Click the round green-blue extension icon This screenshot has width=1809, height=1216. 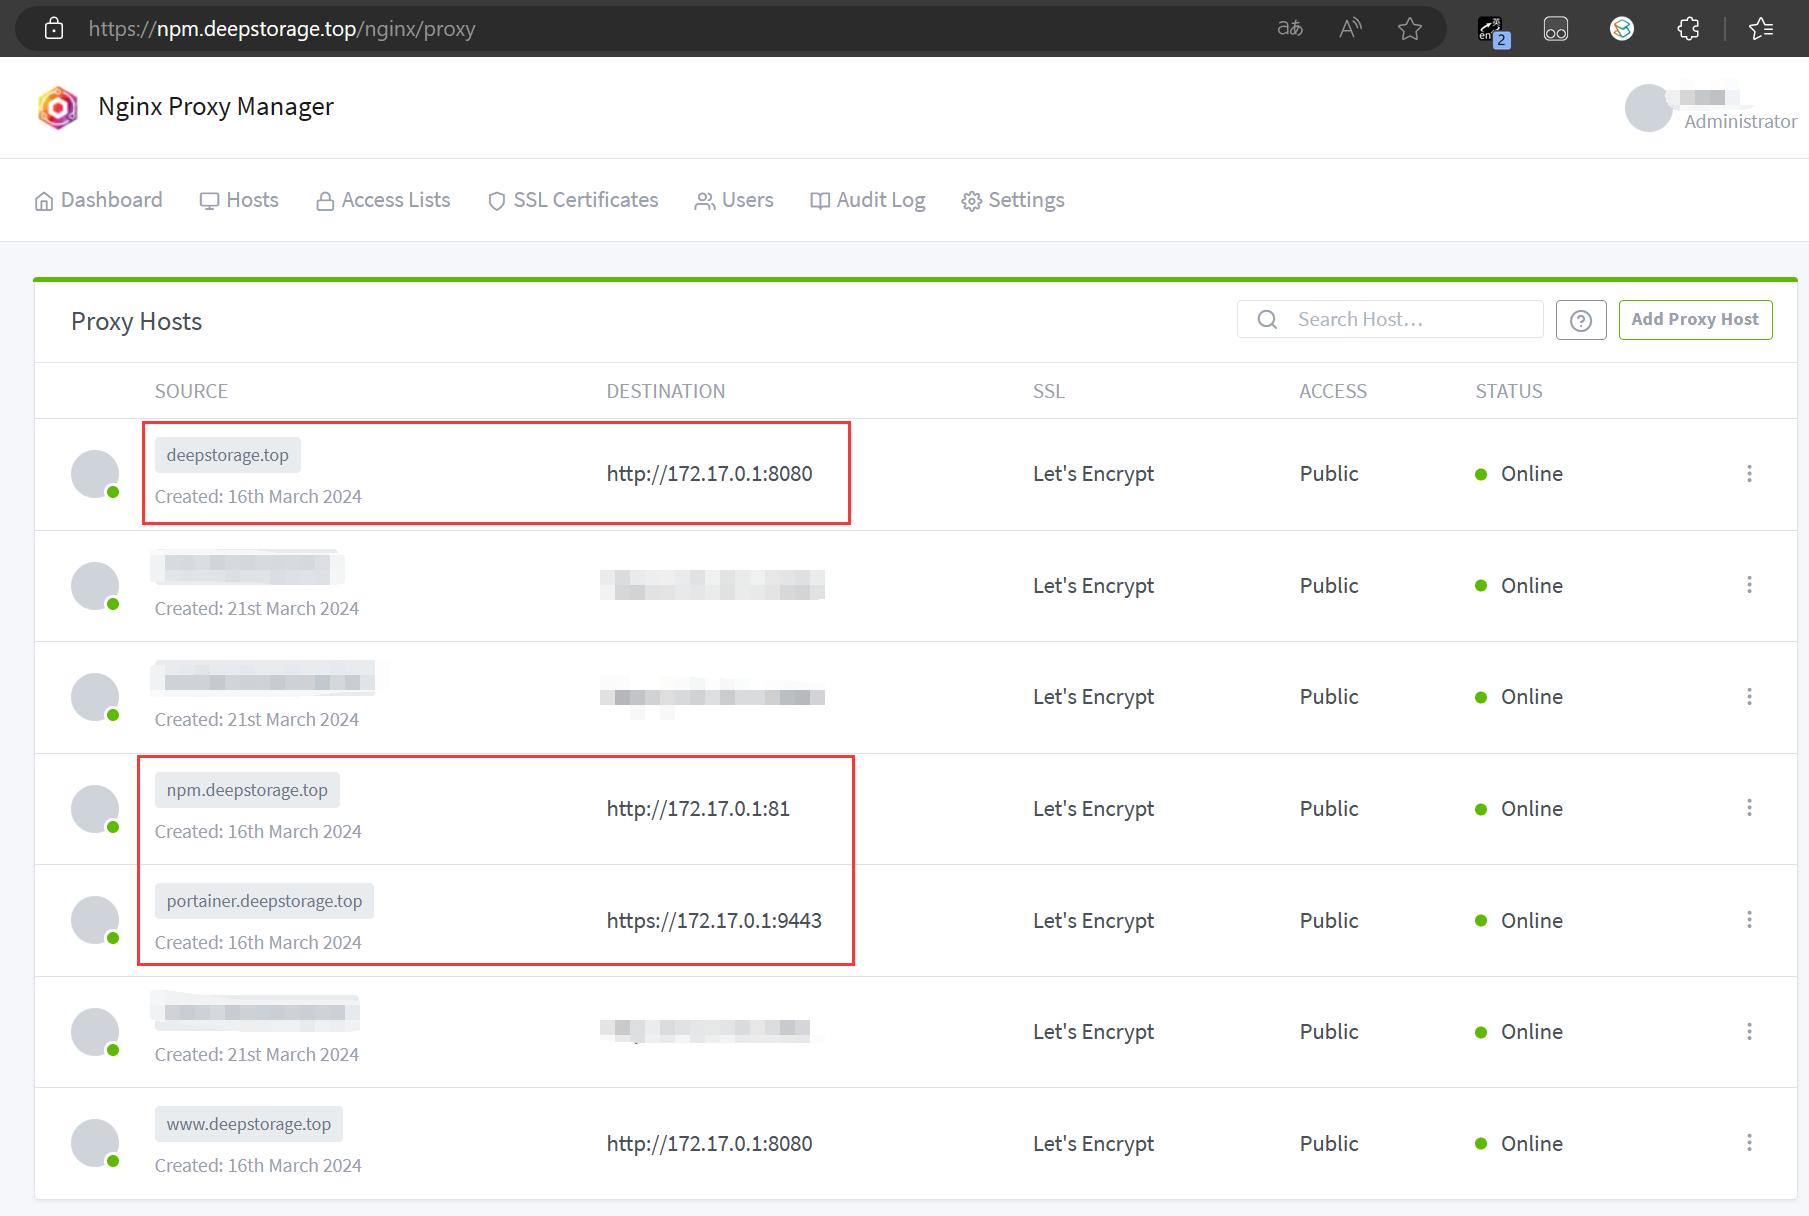(x=1622, y=28)
